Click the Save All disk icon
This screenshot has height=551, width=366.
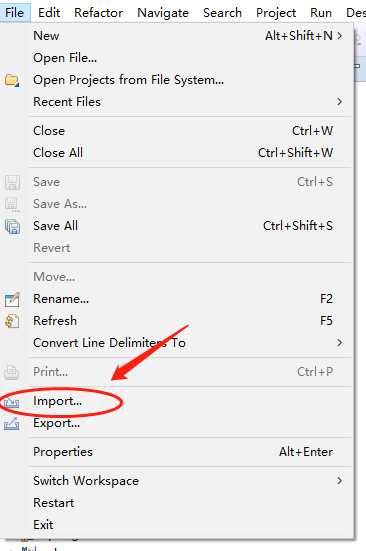(12, 226)
